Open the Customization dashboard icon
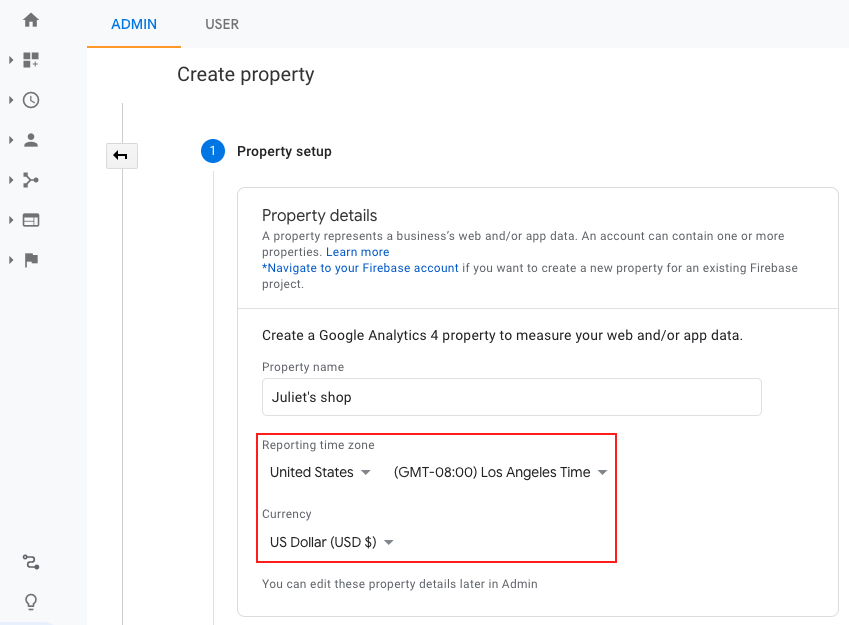This screenshot has width=849, height=625. coord(31,60)
